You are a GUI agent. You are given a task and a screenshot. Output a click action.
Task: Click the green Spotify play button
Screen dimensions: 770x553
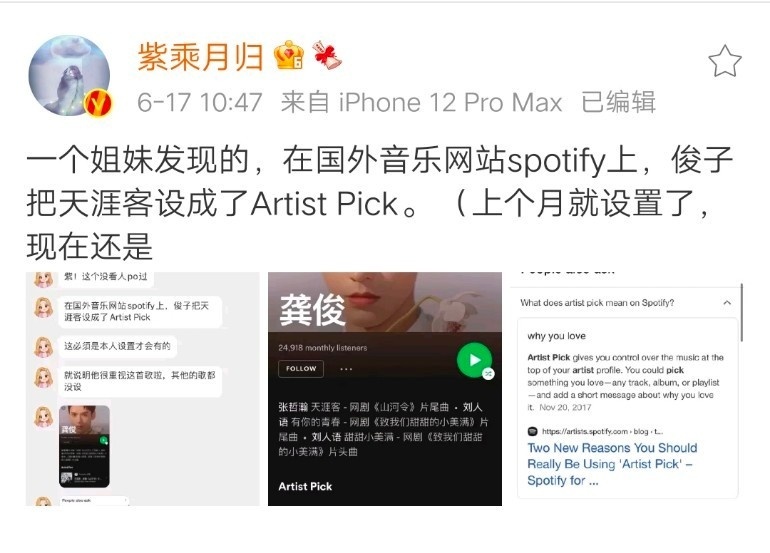point(474,360)
